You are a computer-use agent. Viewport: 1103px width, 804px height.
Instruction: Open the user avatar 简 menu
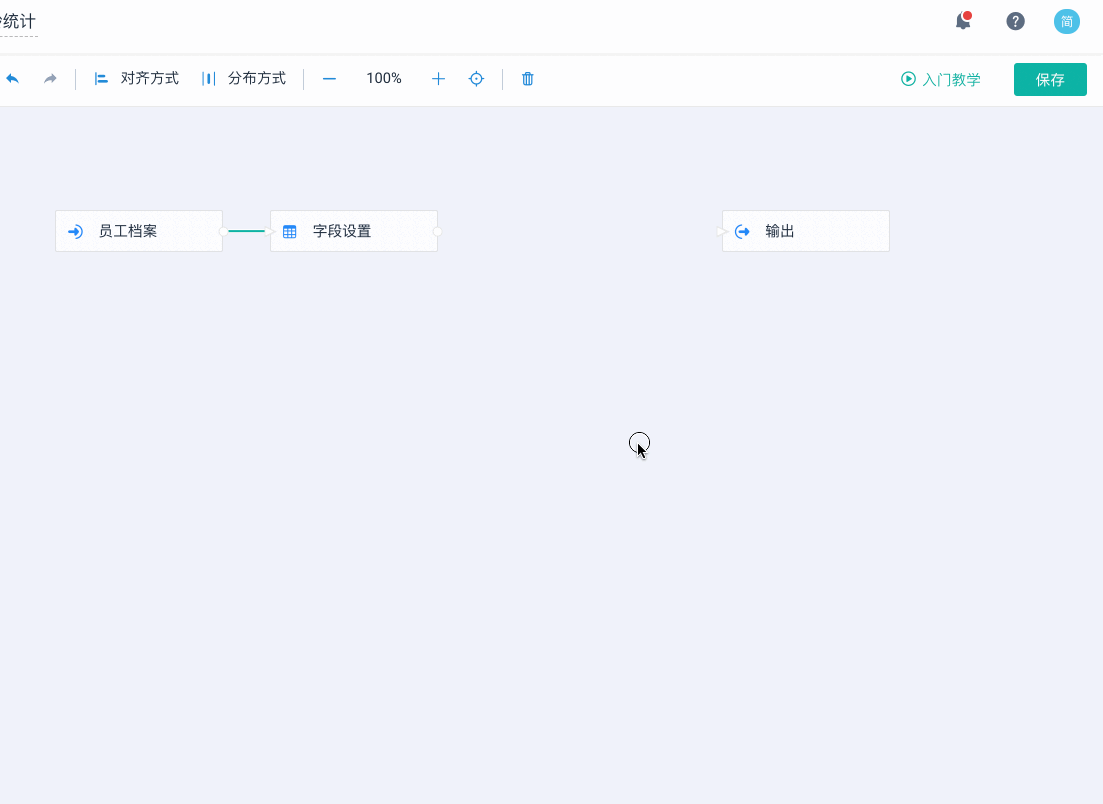pyautogui.click(x=1066, y=21)
